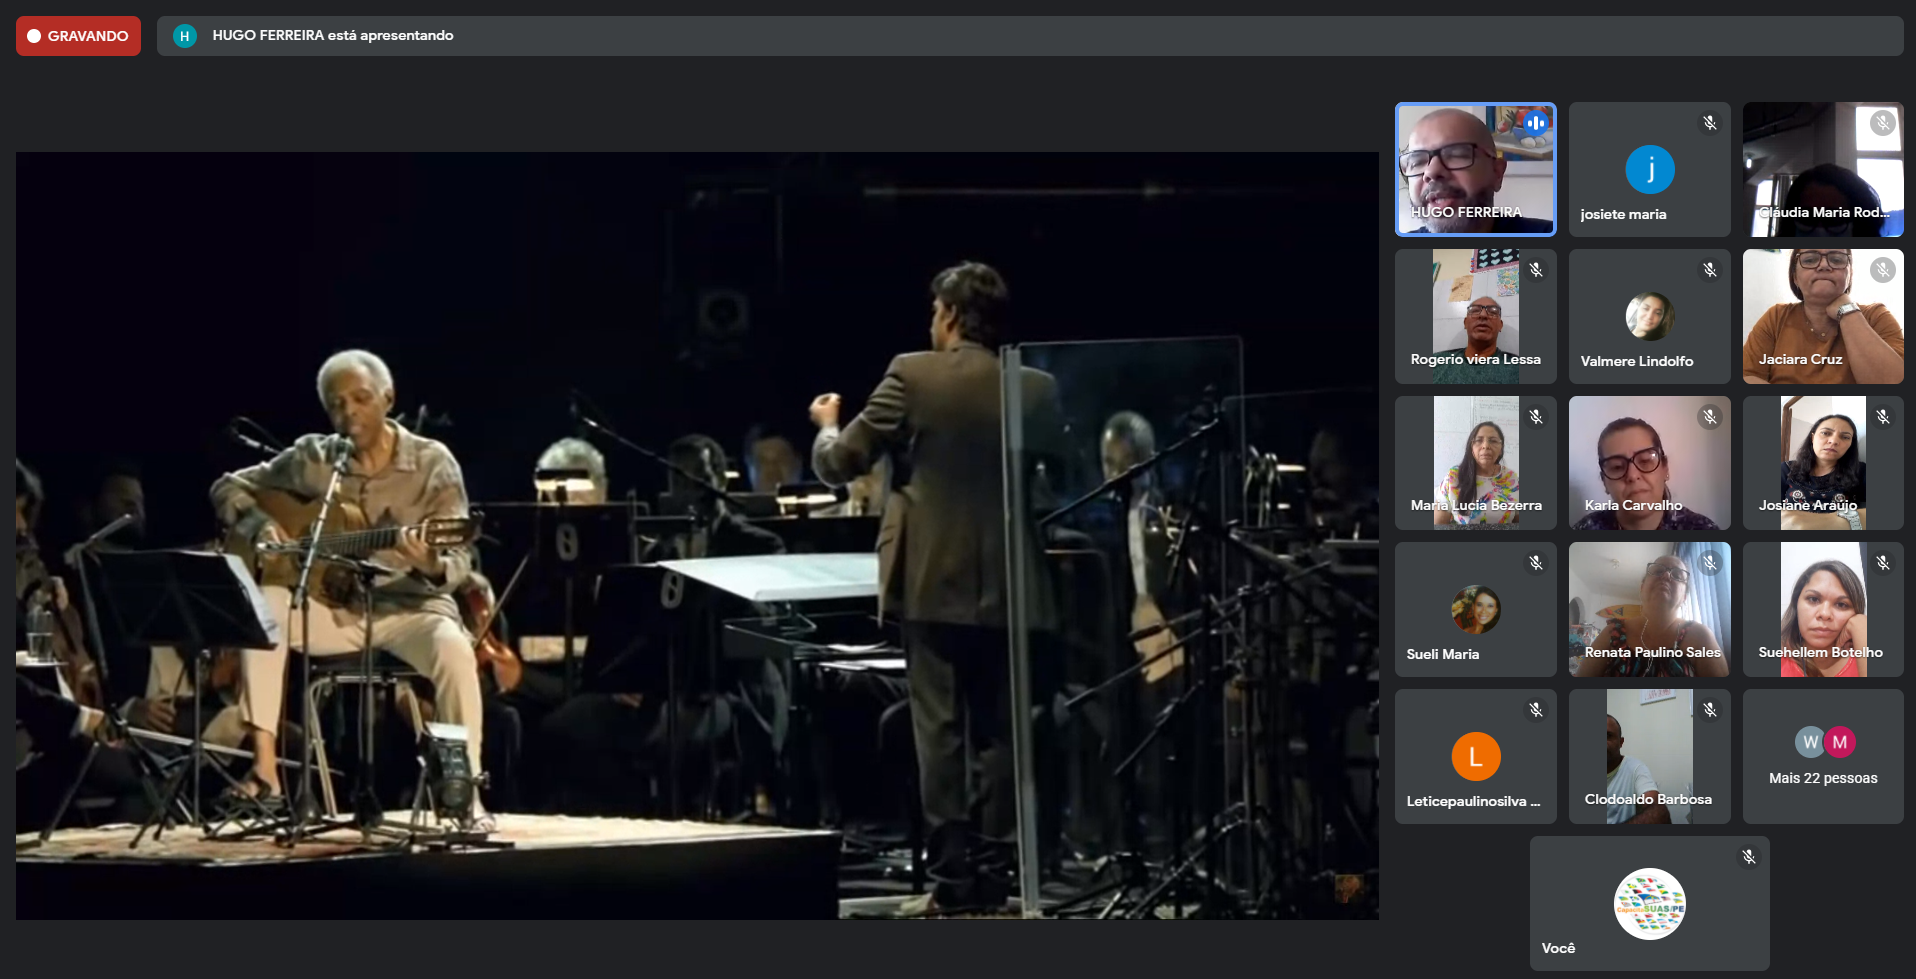Click the red GRAVANDO recording indicator

[x=78, y=36]
